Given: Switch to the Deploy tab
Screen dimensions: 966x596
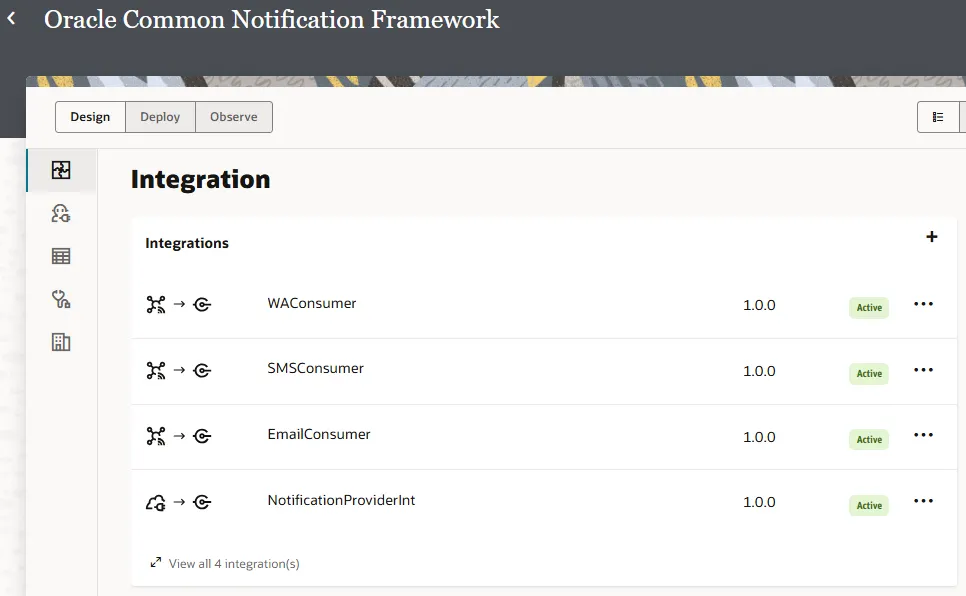Looking at the screenshot, I should click(x=160, y=116).
